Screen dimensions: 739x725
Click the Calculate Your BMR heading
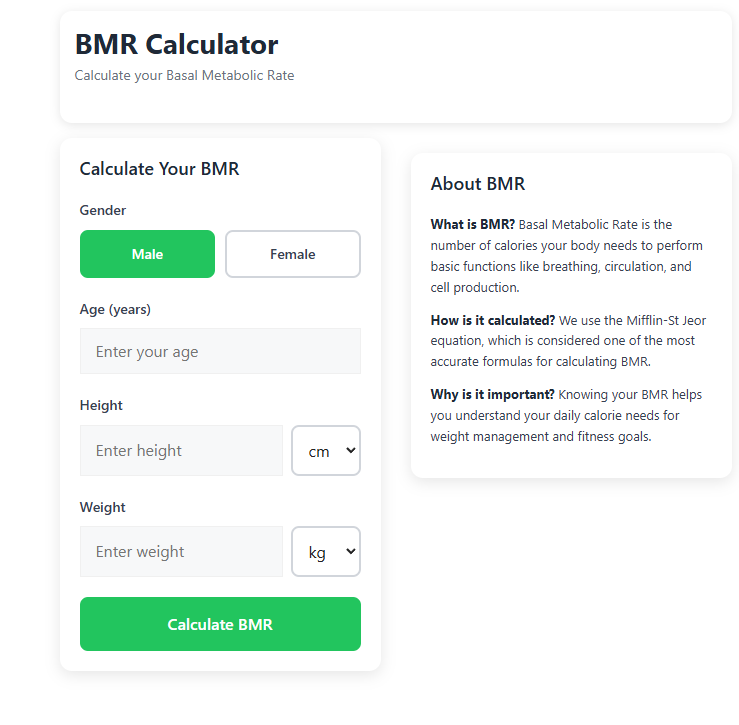click(x=159, y=169)
